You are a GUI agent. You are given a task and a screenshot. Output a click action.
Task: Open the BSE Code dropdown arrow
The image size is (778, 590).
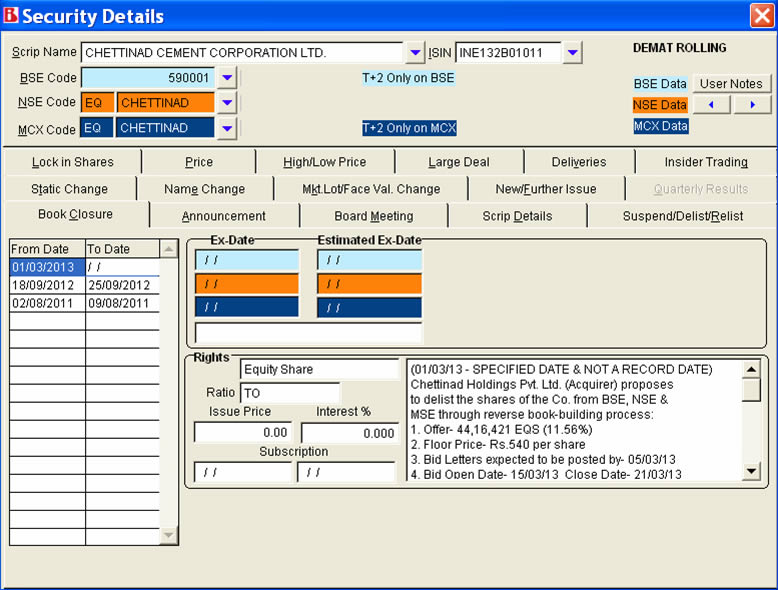pyautogui.click(x=227, y=77)
